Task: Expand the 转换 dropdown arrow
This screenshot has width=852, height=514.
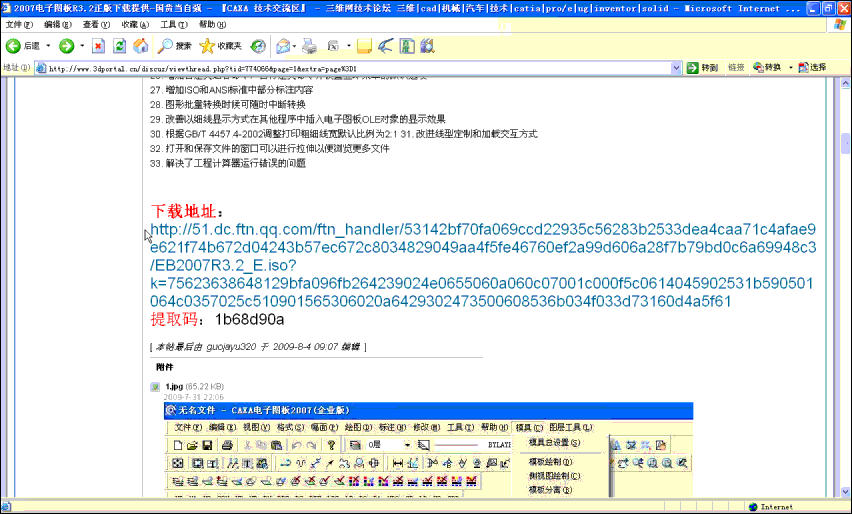Action: (x=791, y=67)
